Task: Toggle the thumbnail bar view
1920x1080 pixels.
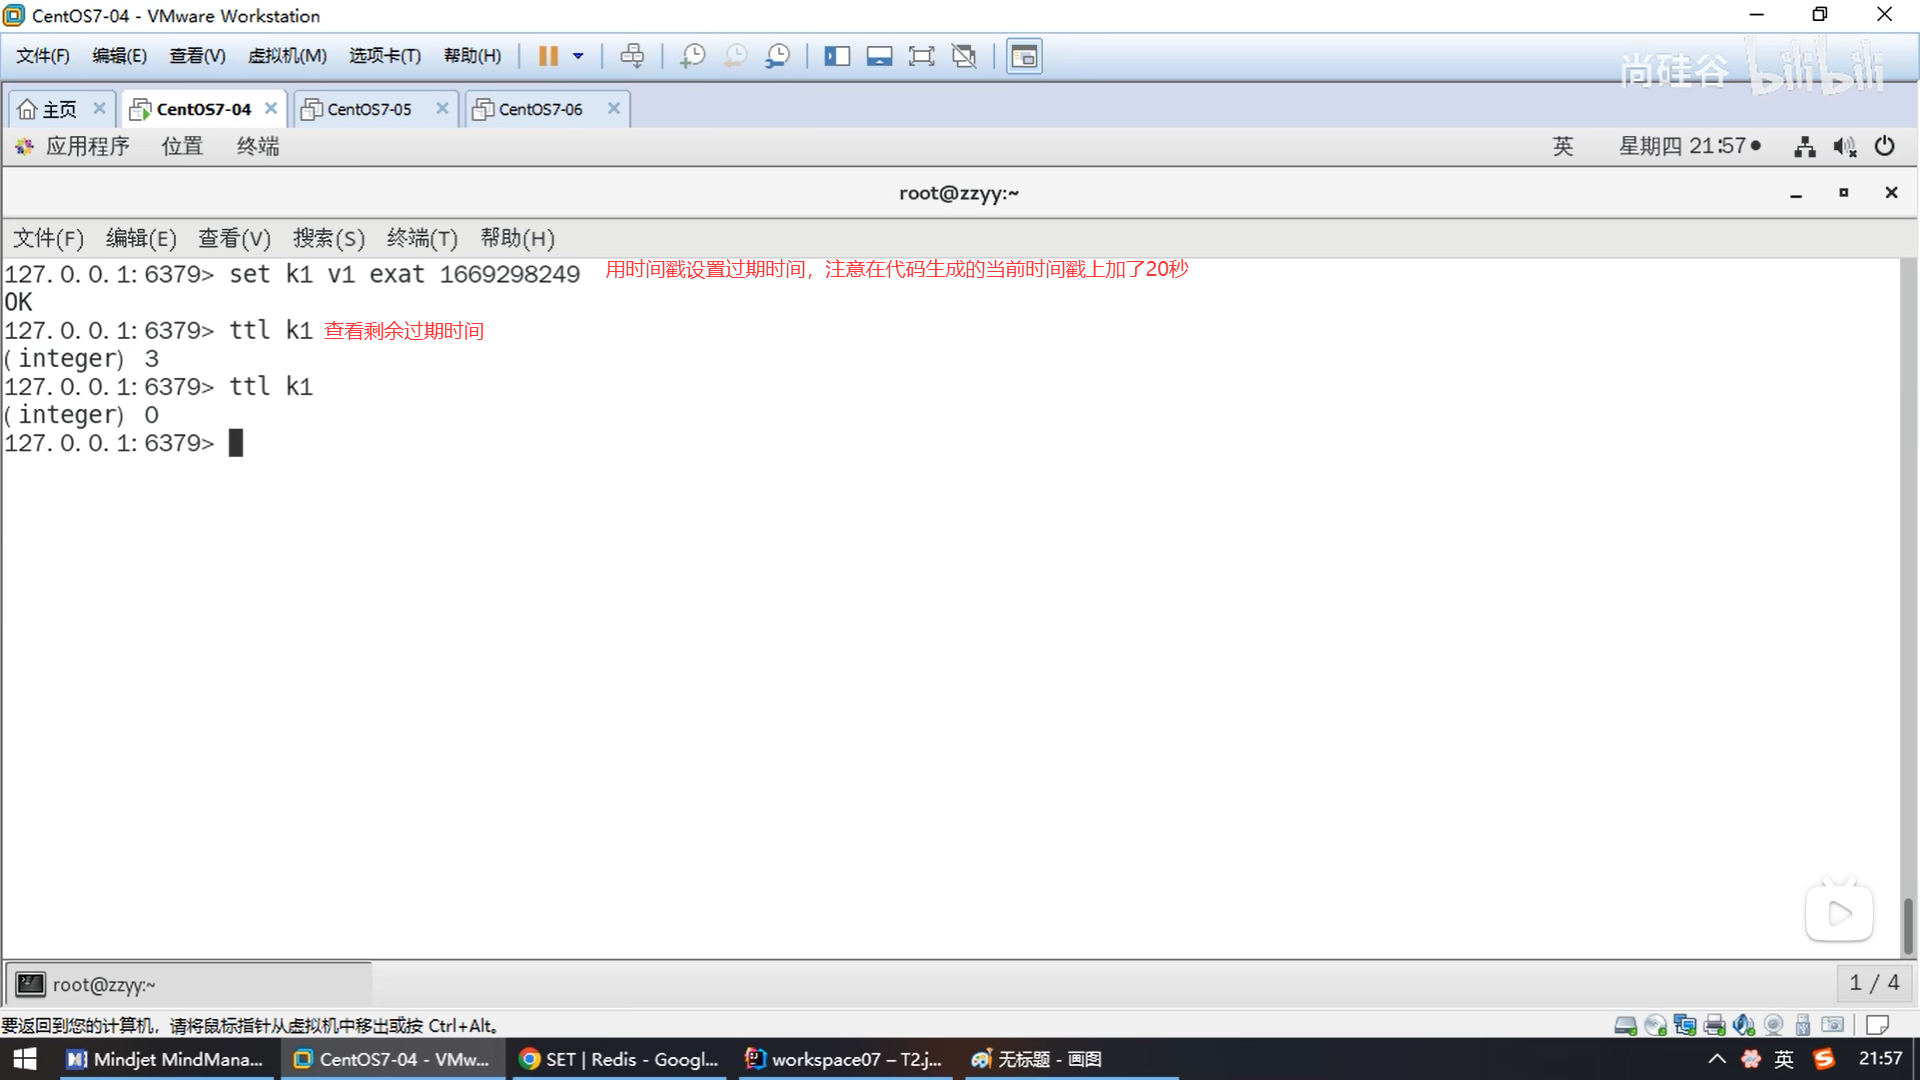Action: (879, 56)
